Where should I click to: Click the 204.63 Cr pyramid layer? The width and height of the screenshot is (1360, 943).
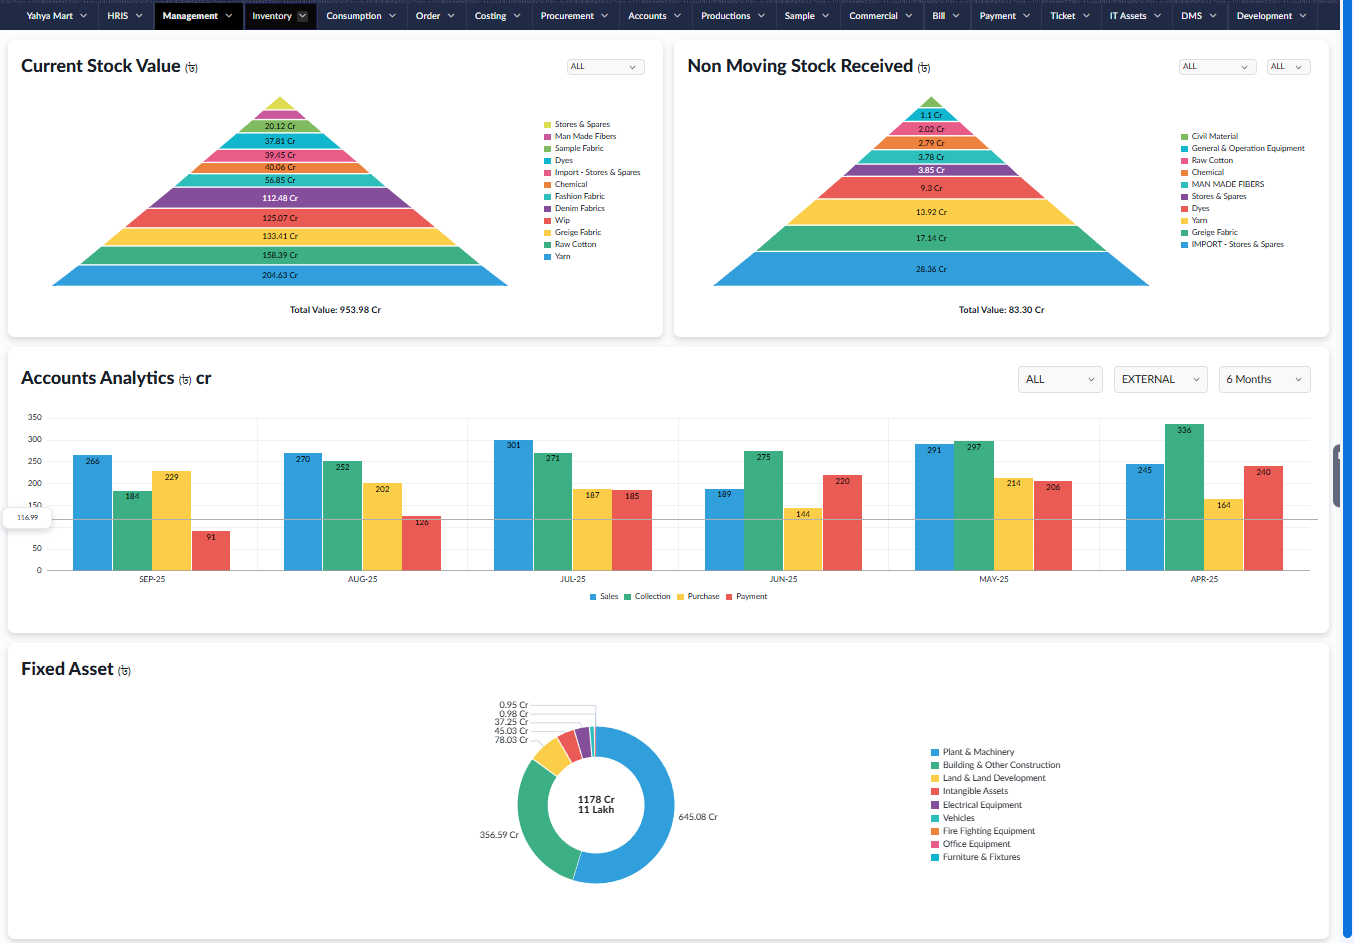[280, 275]
